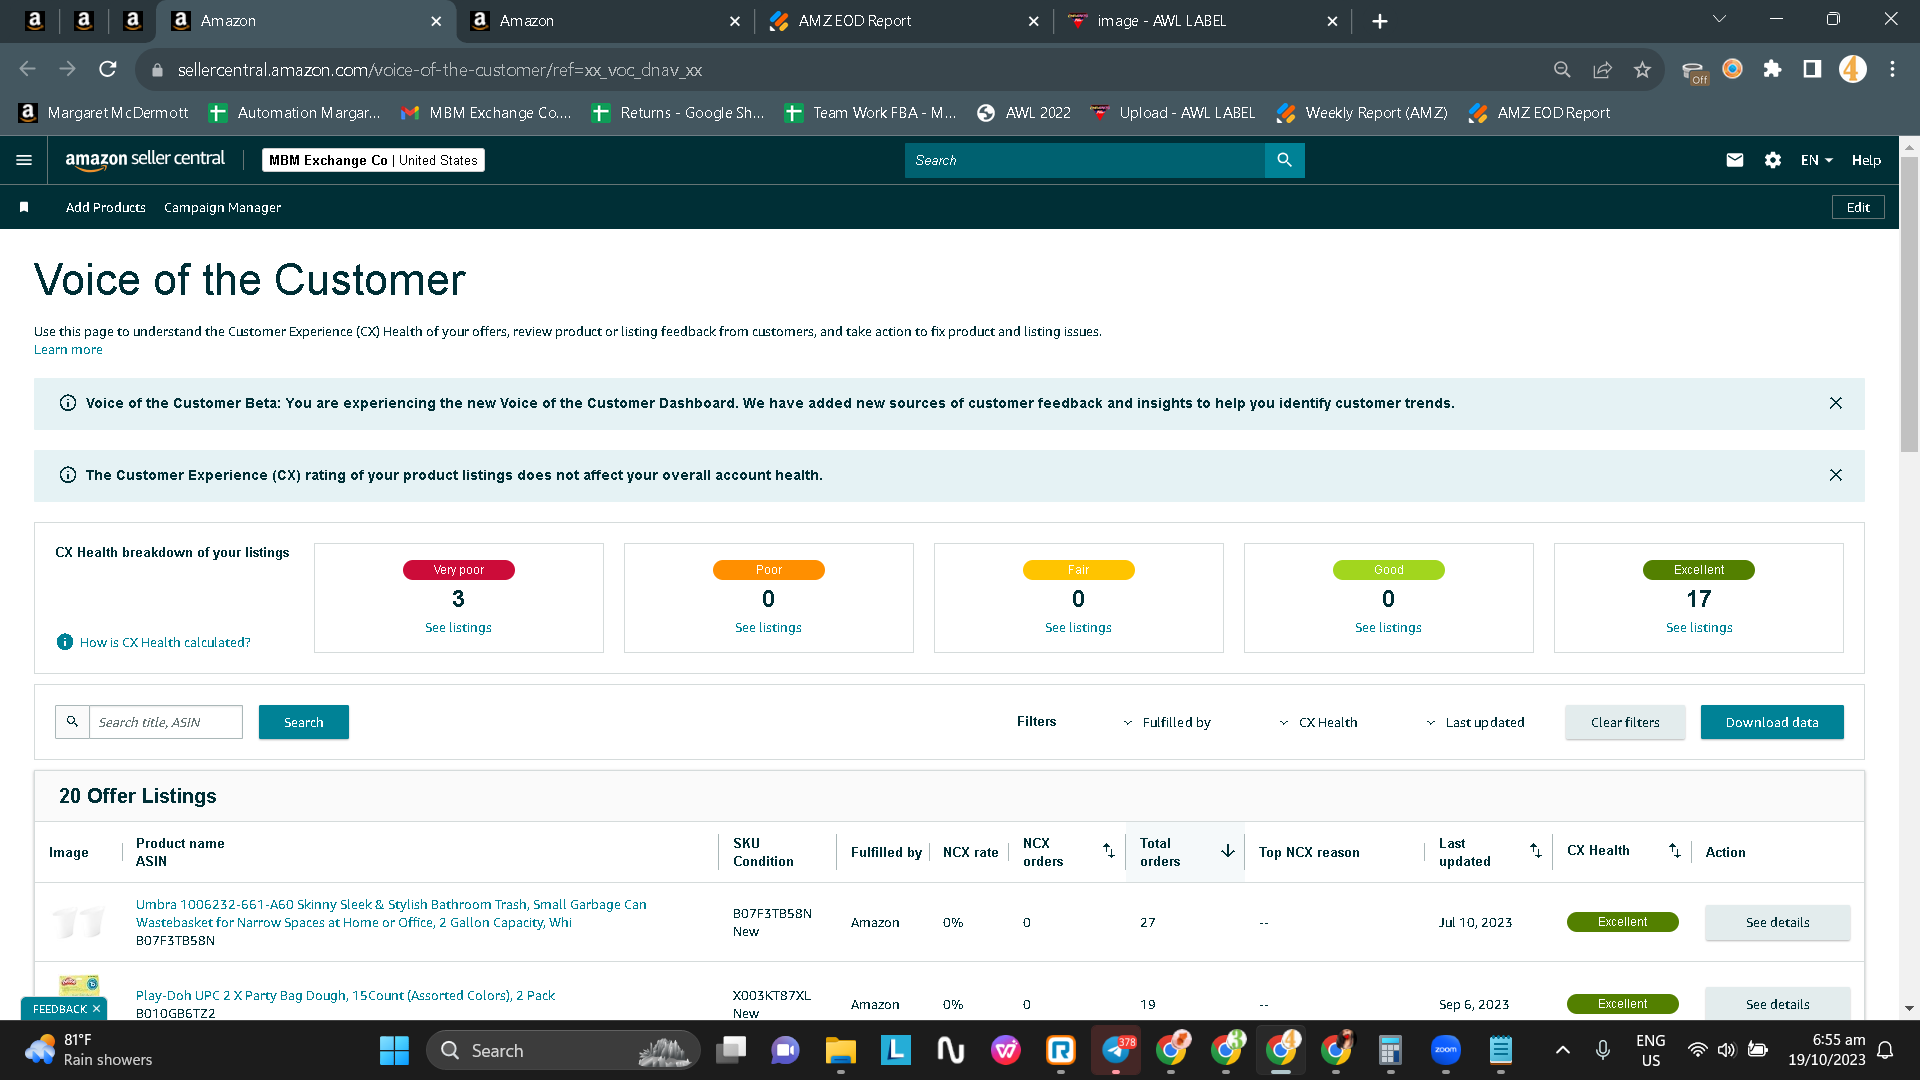Switch to the AMZ EOD Report tab
Viewport: 1920px width, 1080px height.
(904, 21)
